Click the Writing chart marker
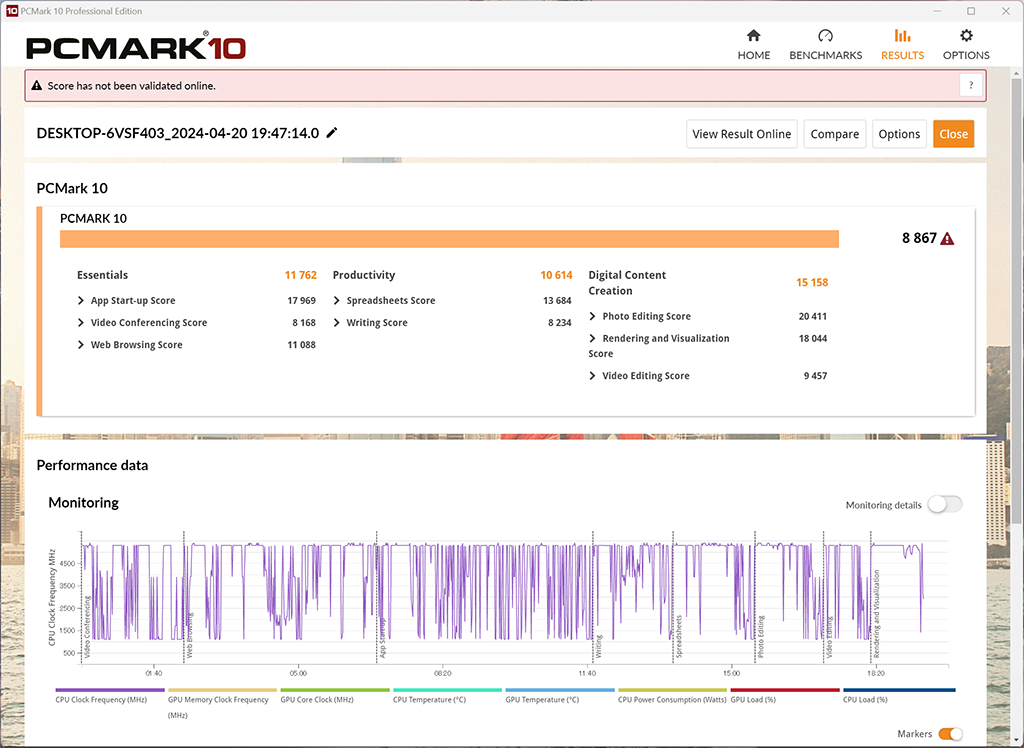Screen dimensions: 1024x748 [x=598, y=645]
